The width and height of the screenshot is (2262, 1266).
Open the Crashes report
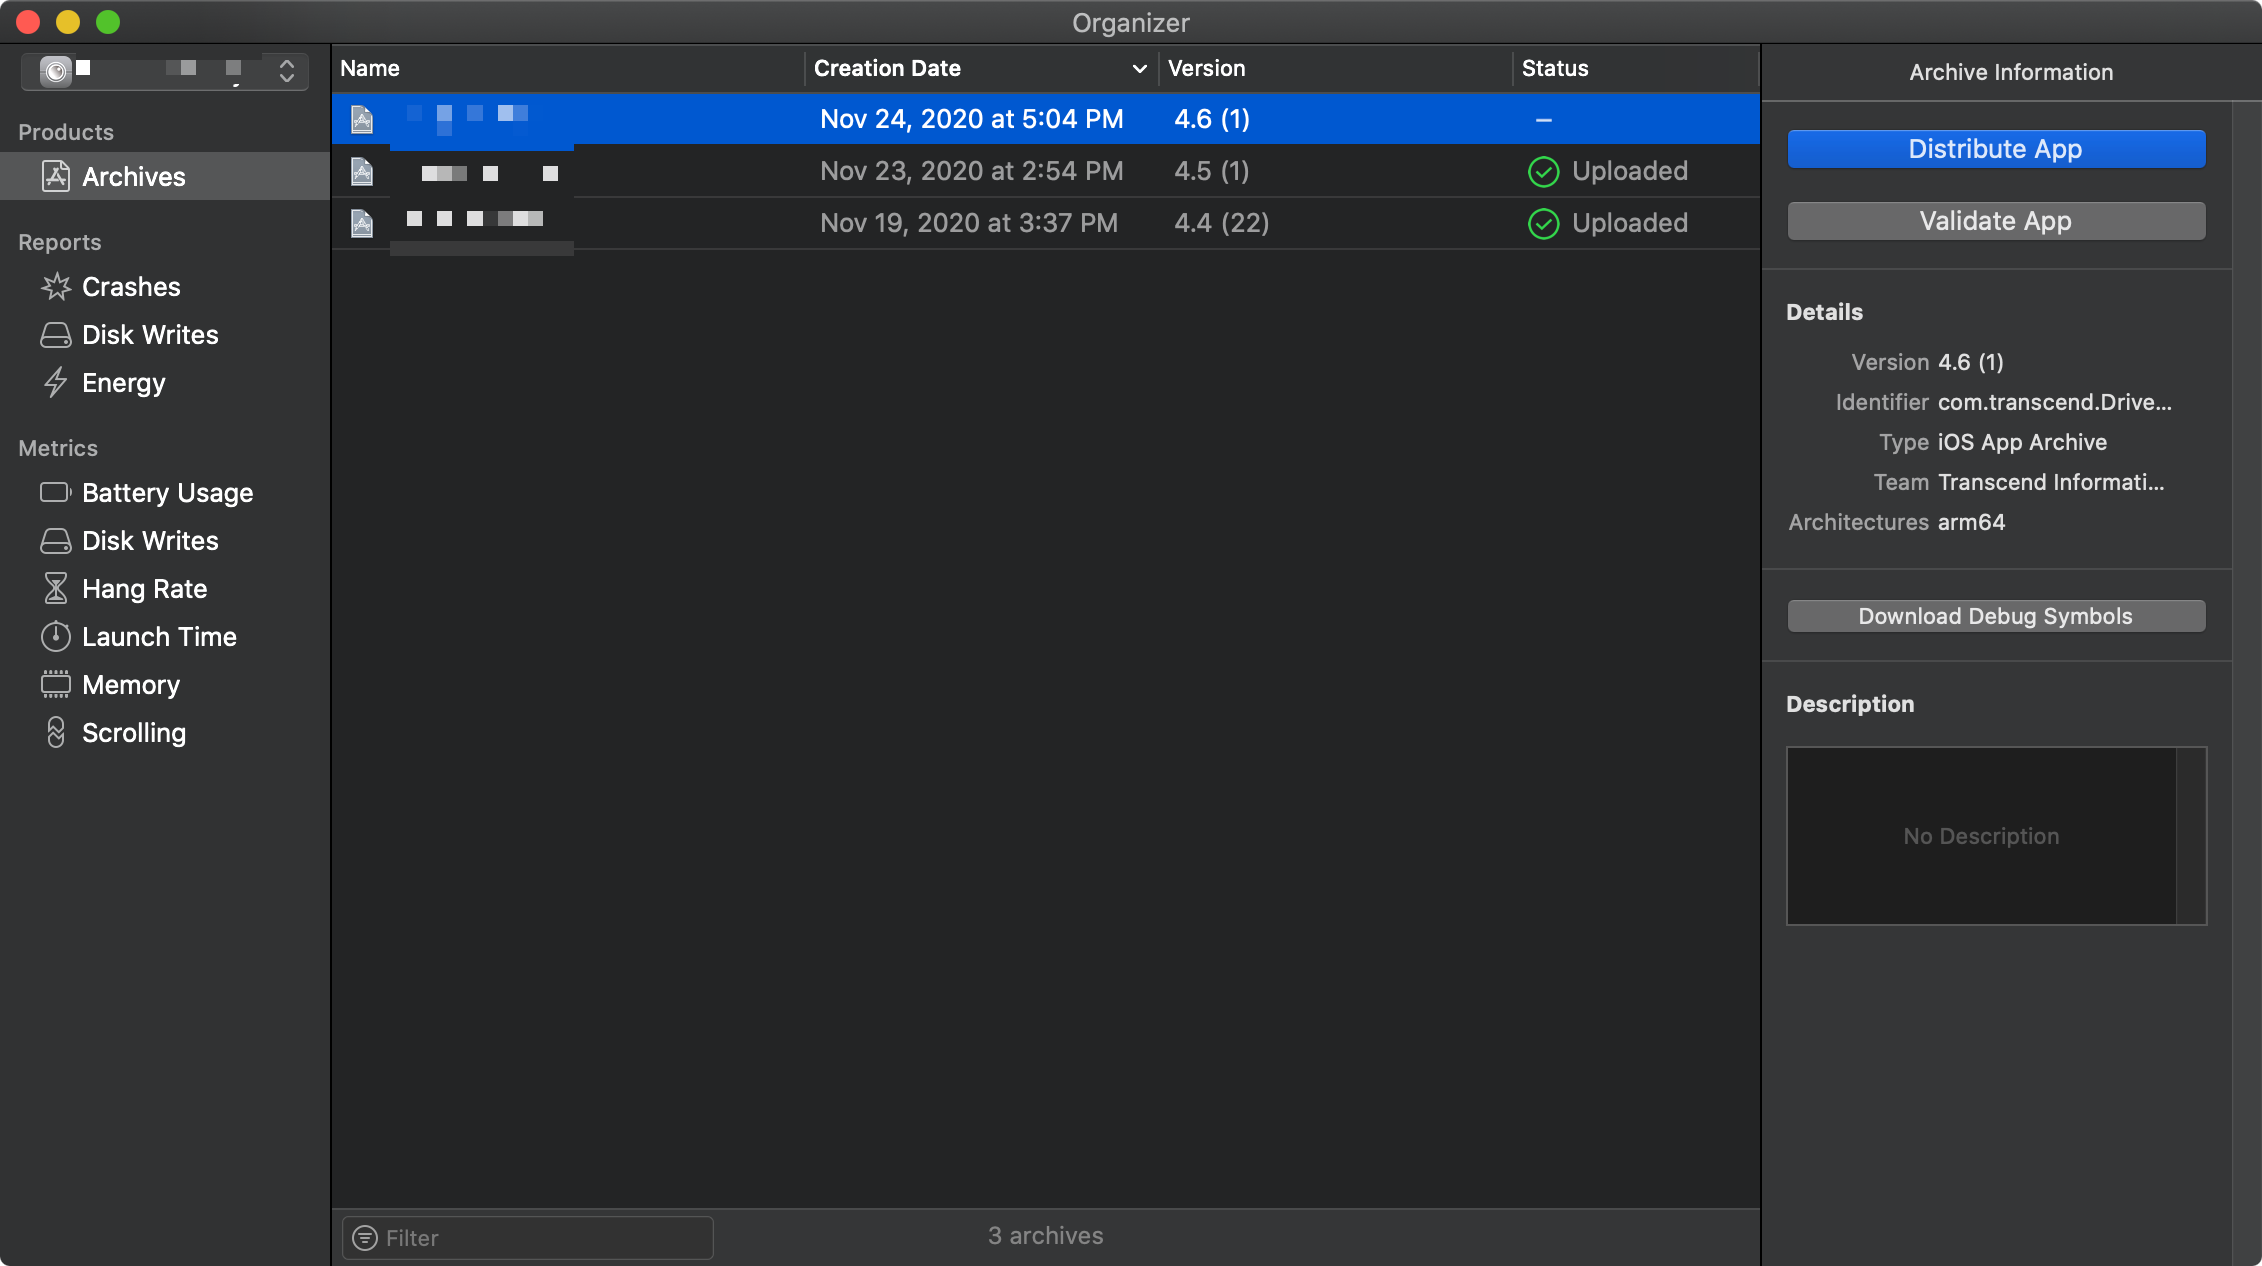(x=131, y=287)
